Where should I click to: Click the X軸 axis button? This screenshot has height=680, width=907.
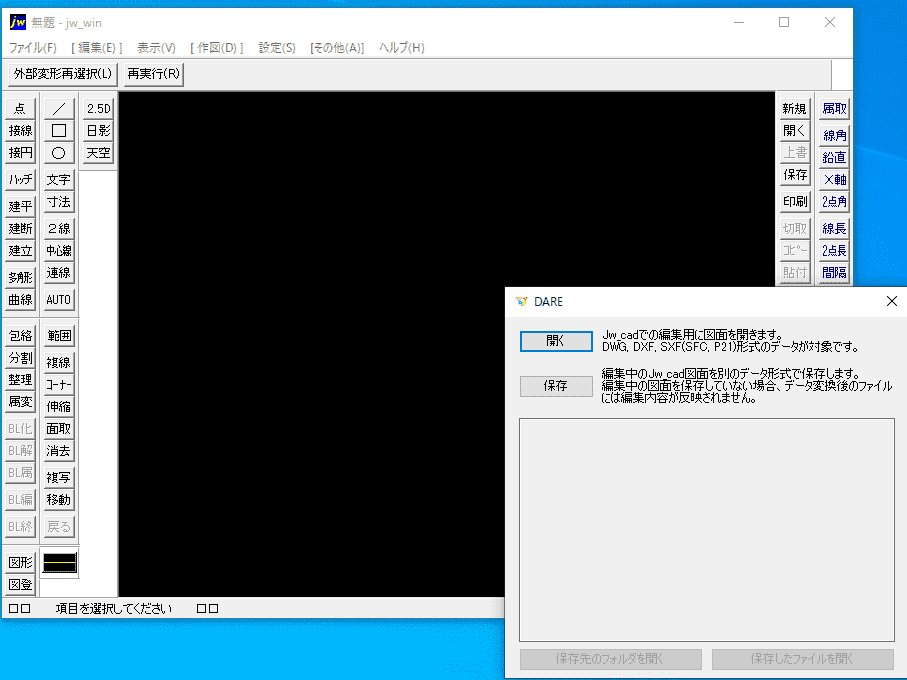click(834, 179)
